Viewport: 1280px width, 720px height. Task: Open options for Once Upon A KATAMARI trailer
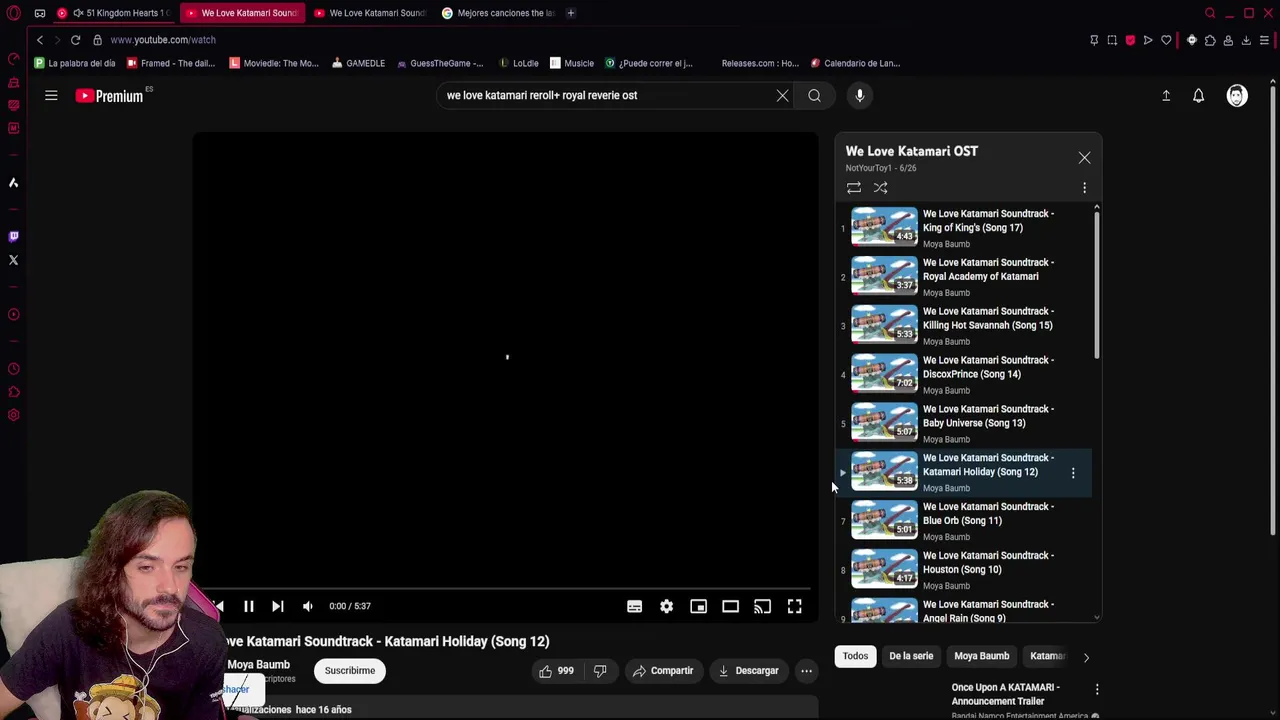[x=1097, y=689]
